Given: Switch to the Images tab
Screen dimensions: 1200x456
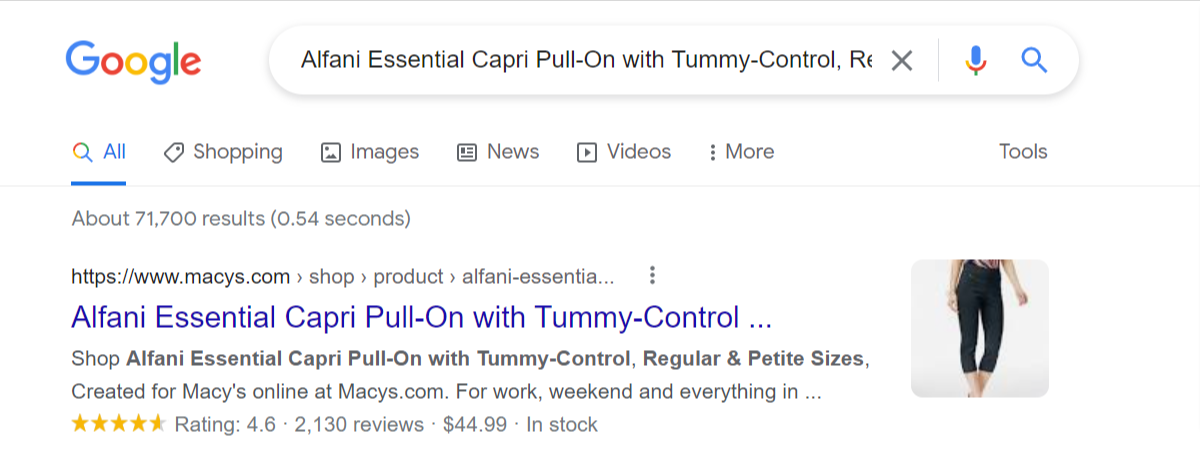Looking at the screenshot, I should tap(369, 152).
